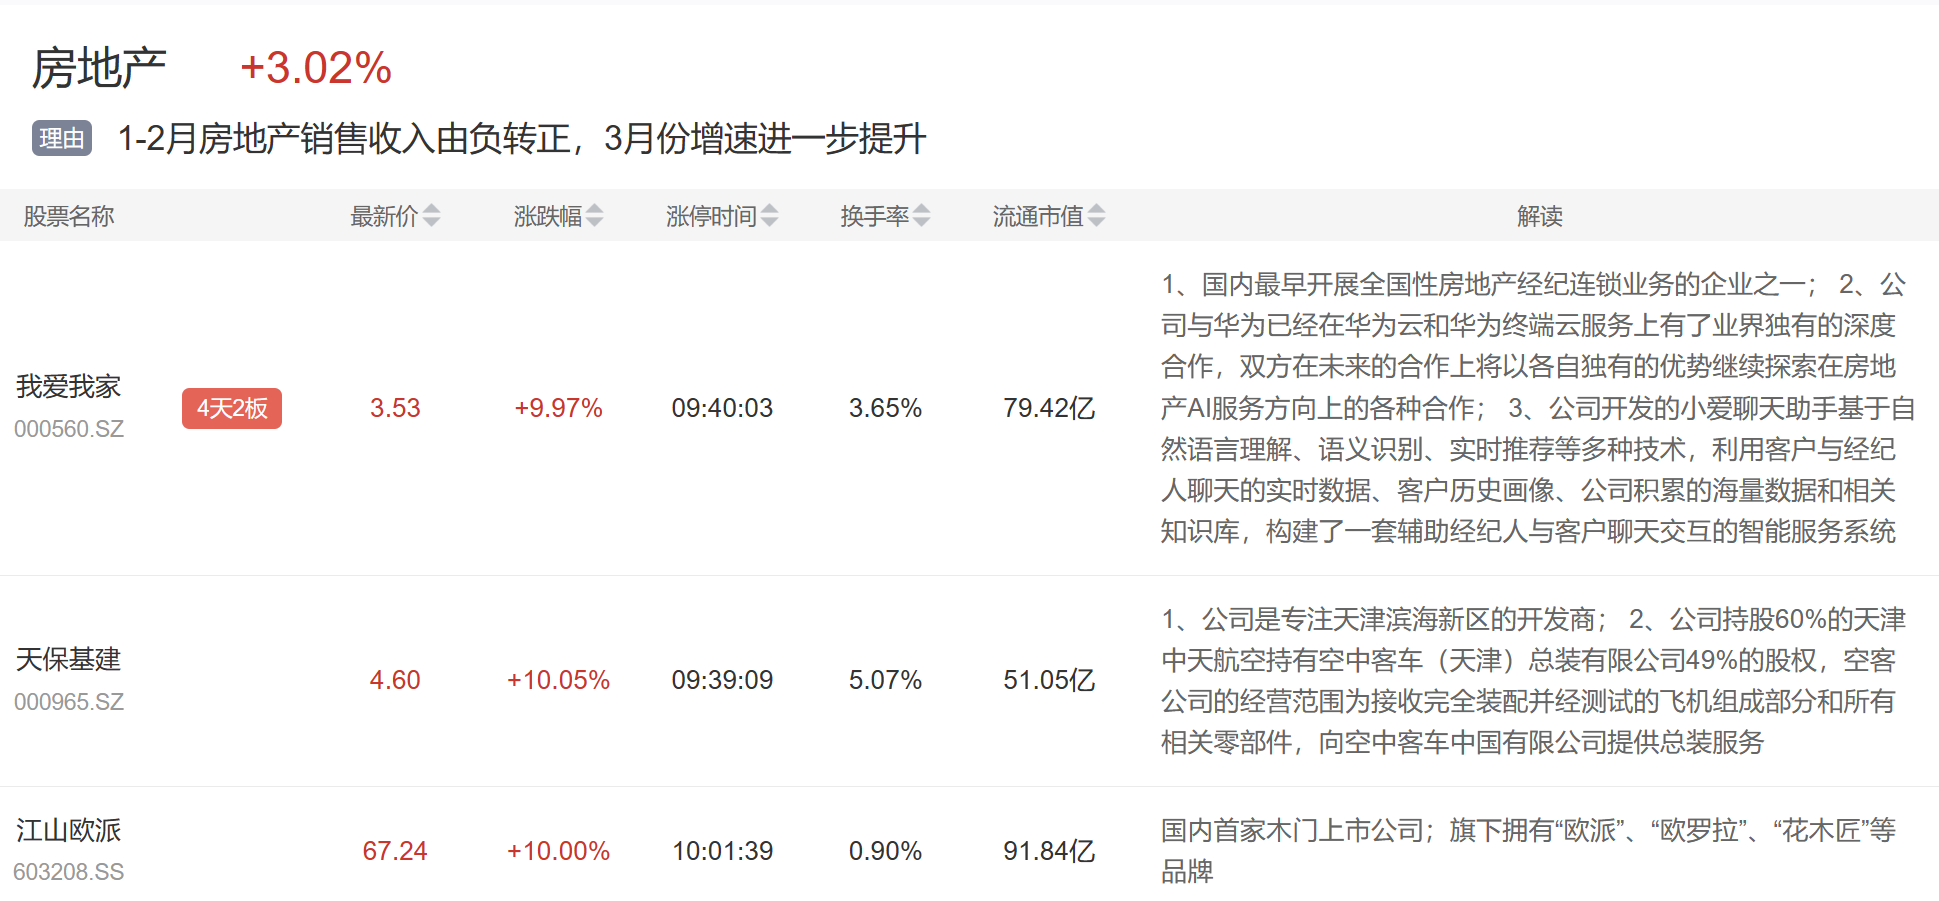Click stock code 000965.SZ
This screenshot has width=1939, height=901.
[69, 702]
